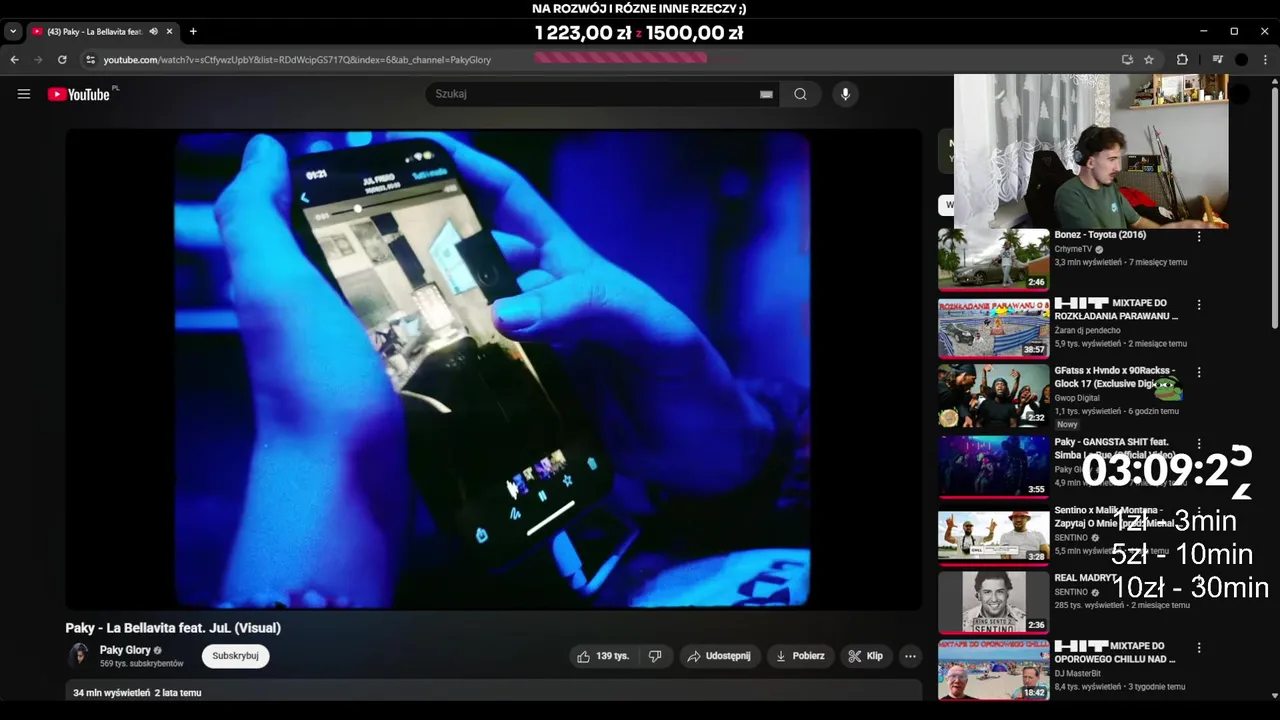The image size is (1280, 720).
Task: Open the on-screen keyboard icon in search
Action: coord(766,94)
